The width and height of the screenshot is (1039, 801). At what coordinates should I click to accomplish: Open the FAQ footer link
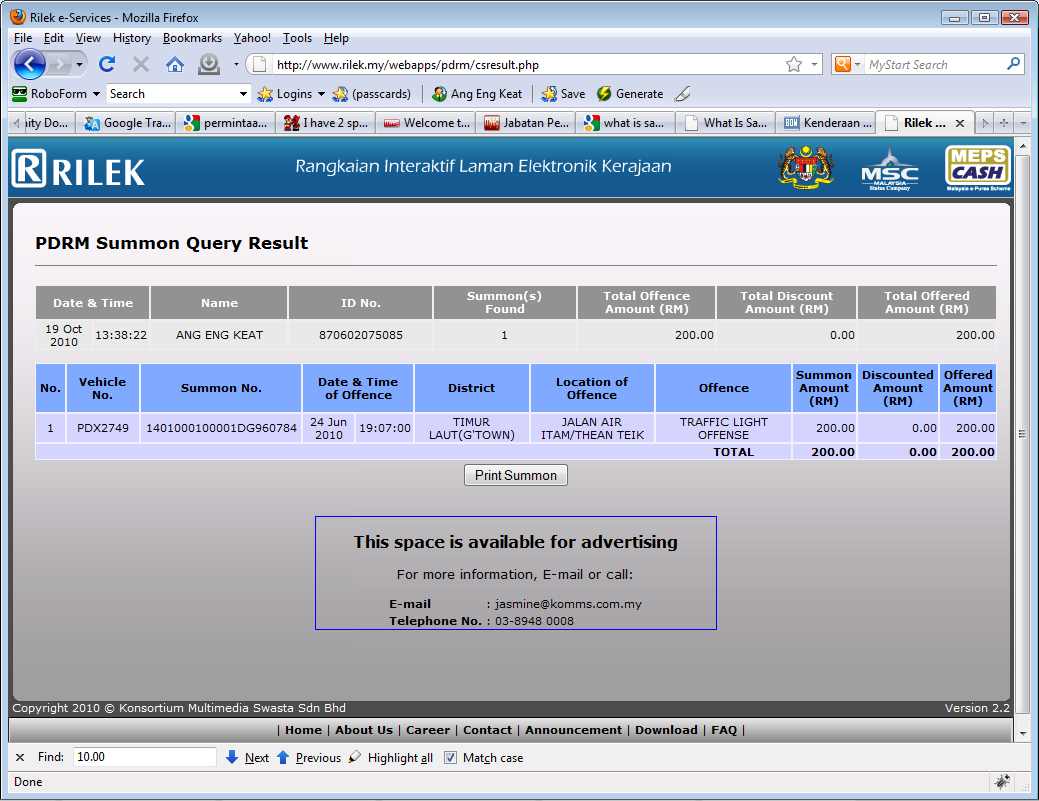coord(724,729)
